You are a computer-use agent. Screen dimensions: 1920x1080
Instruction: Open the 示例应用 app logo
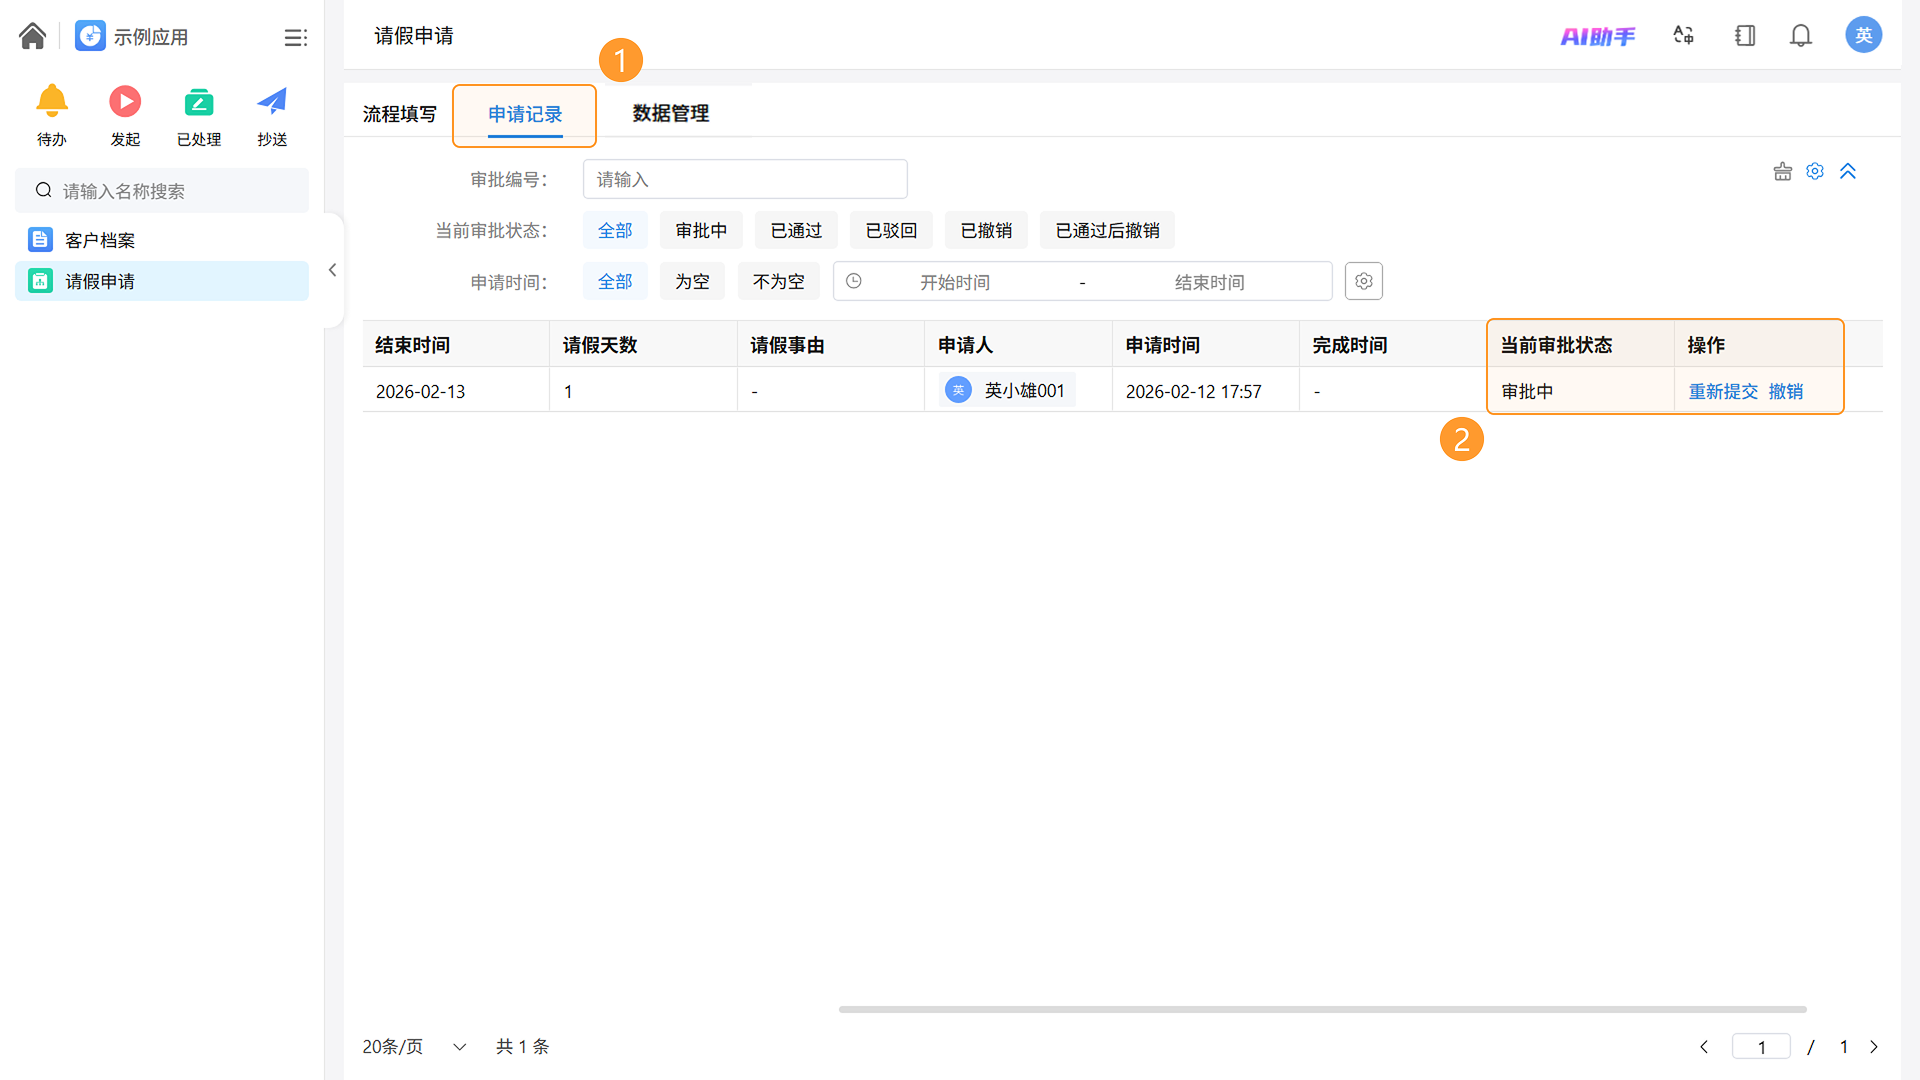(90, 36)
